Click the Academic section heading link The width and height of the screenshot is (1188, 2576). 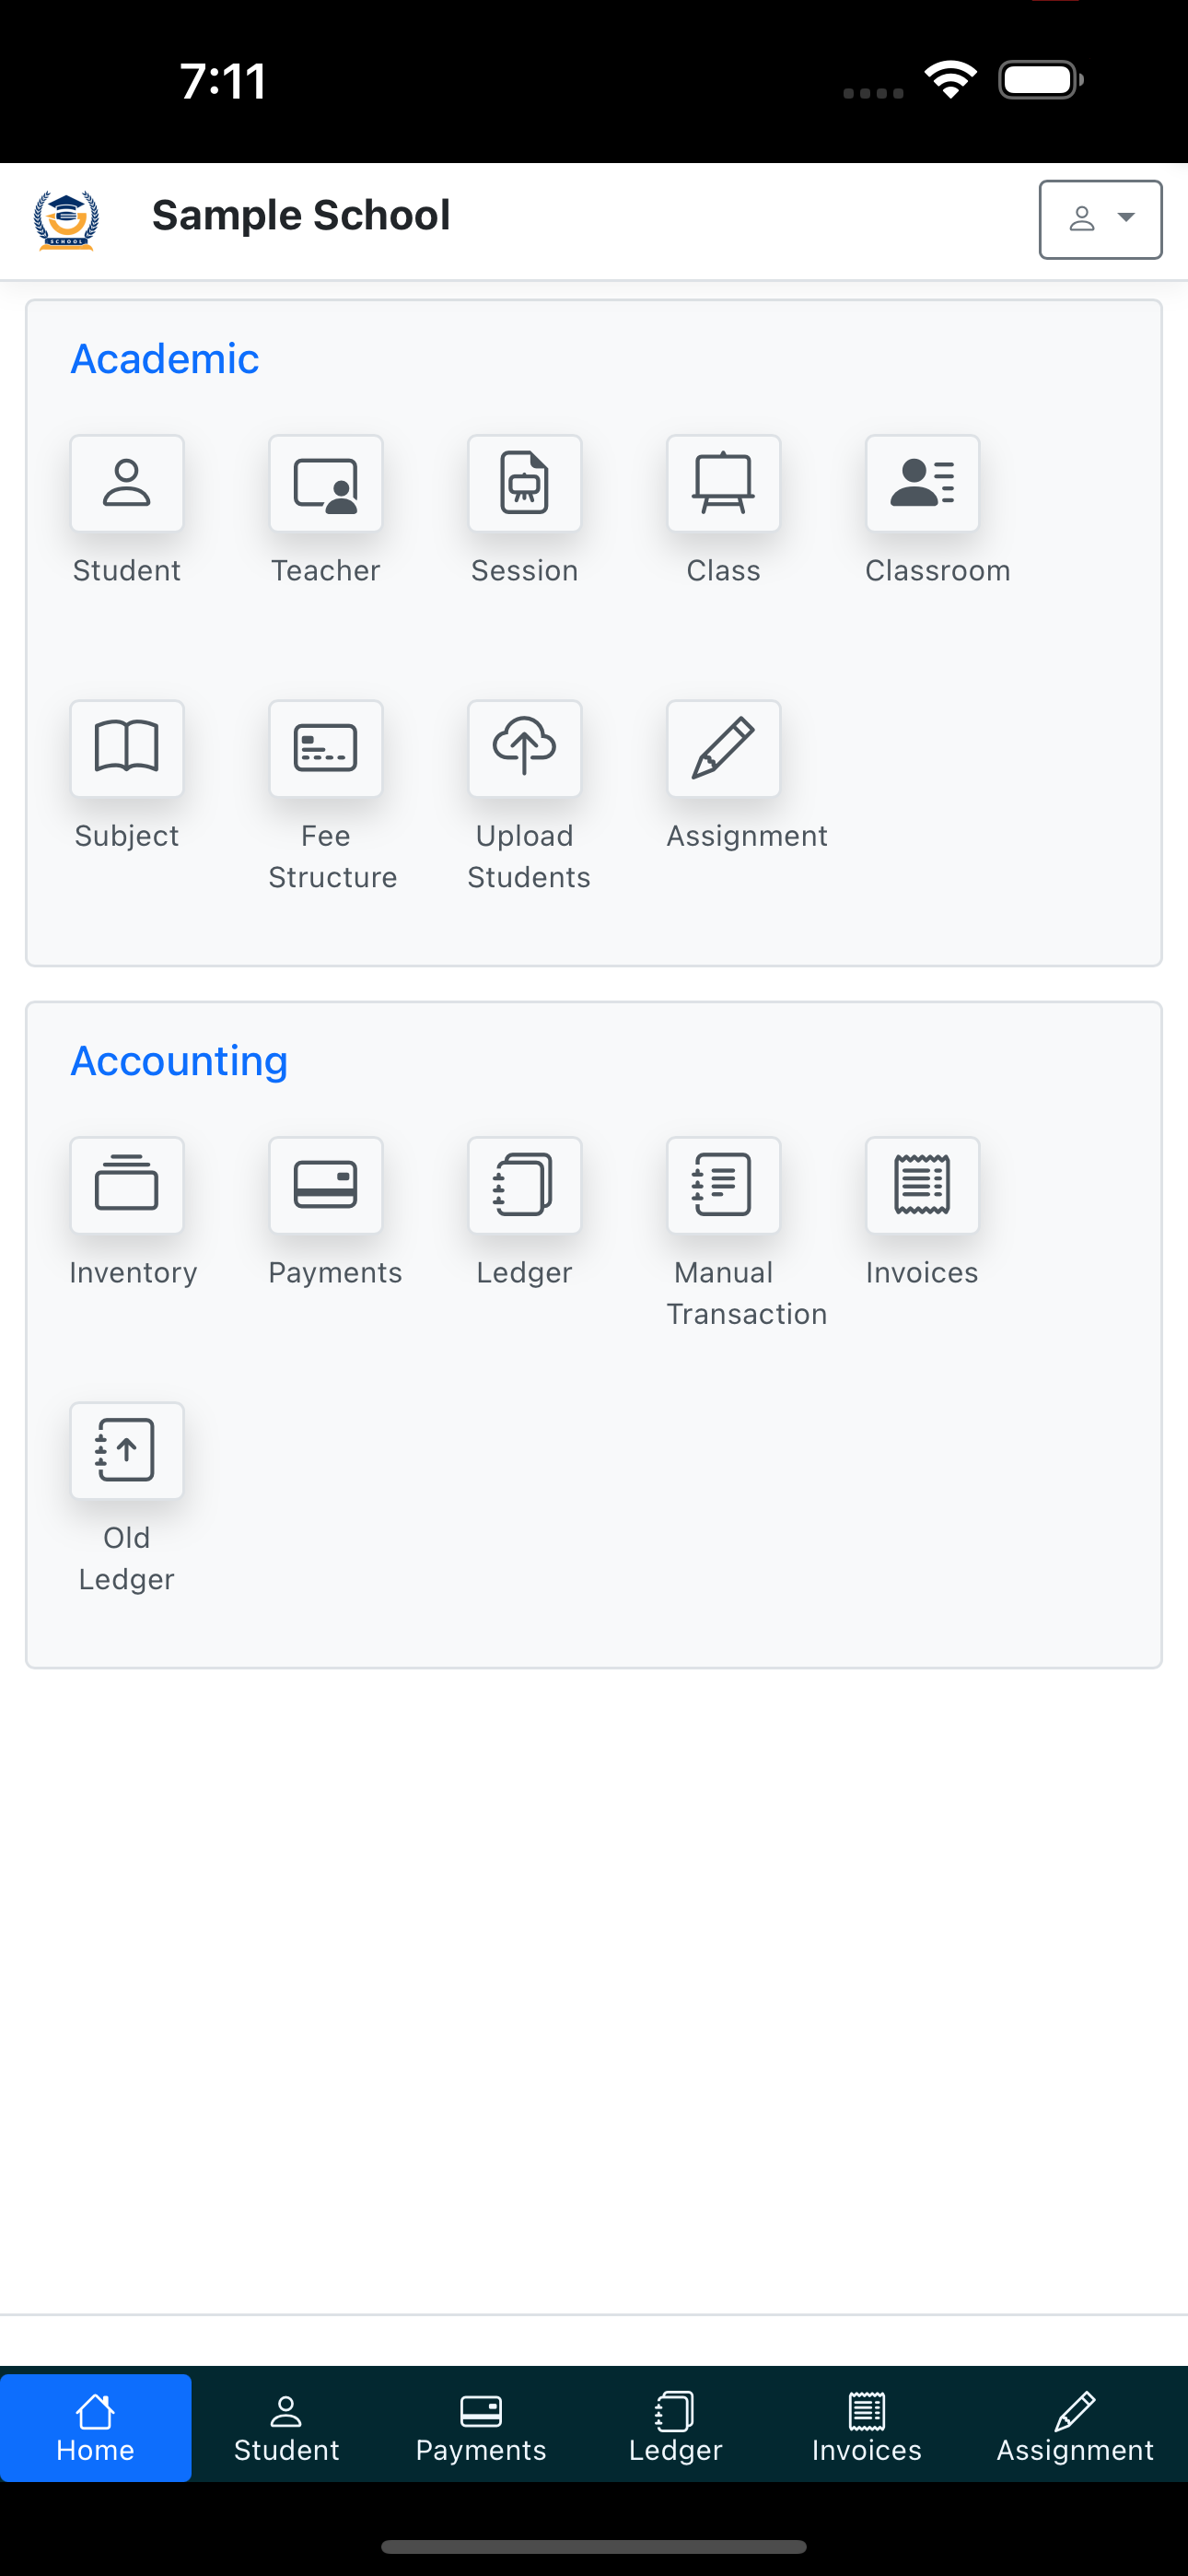165,359
